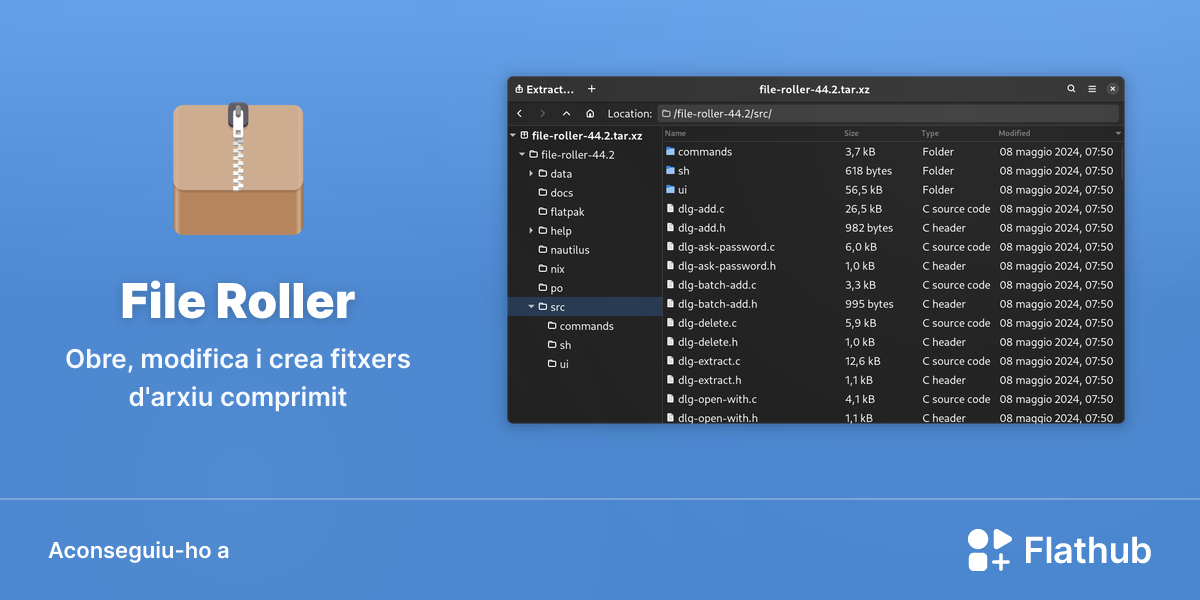Click the commands folder icon in list
This screenshot has height=600, width=1200.
click(670, 152)
